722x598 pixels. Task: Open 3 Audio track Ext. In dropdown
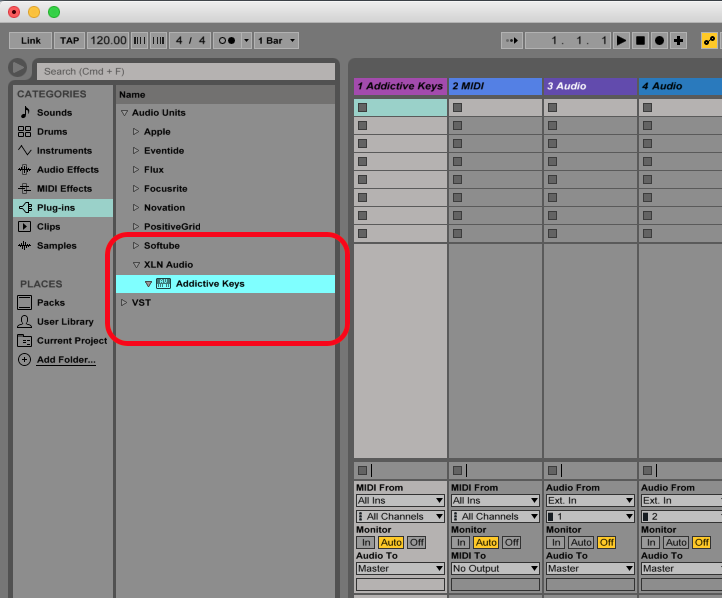[590, 500]
